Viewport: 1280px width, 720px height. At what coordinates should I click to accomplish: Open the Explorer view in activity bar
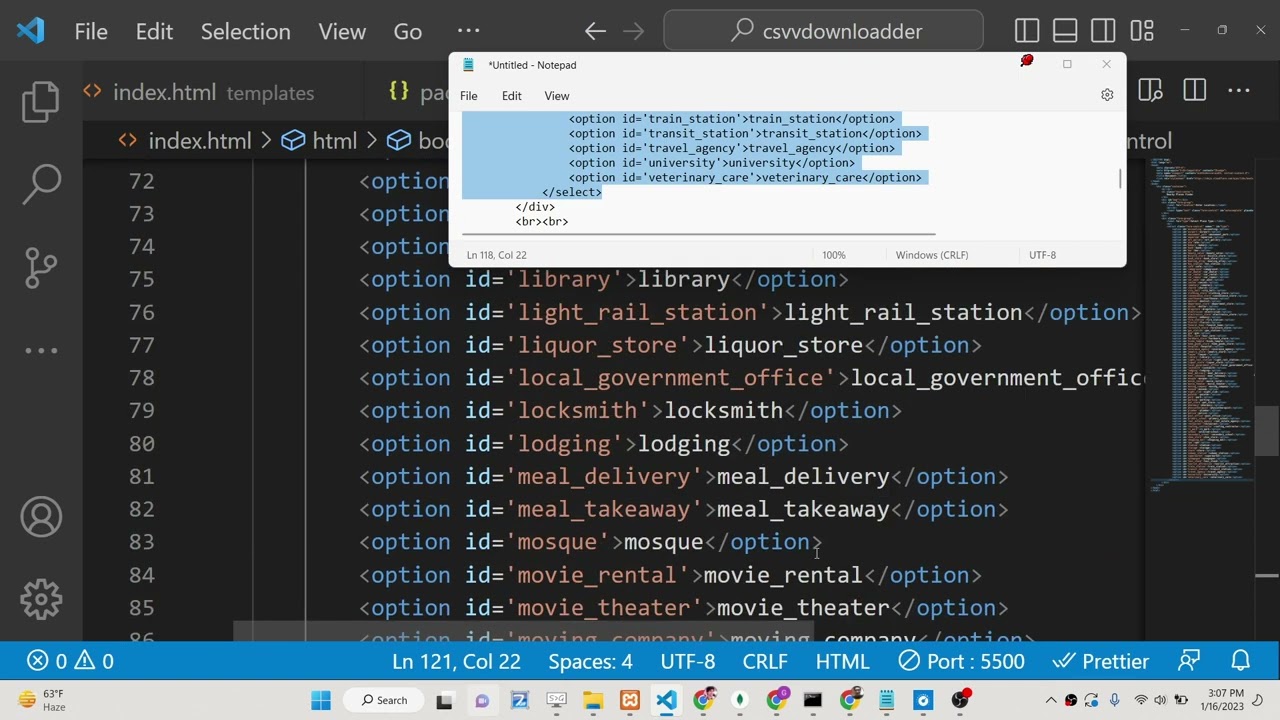[x=41, y=101]
